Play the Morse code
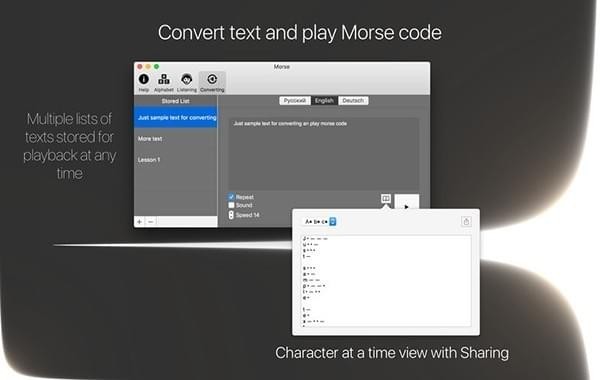This screenshot has width=600, height=380. [407, 202]
